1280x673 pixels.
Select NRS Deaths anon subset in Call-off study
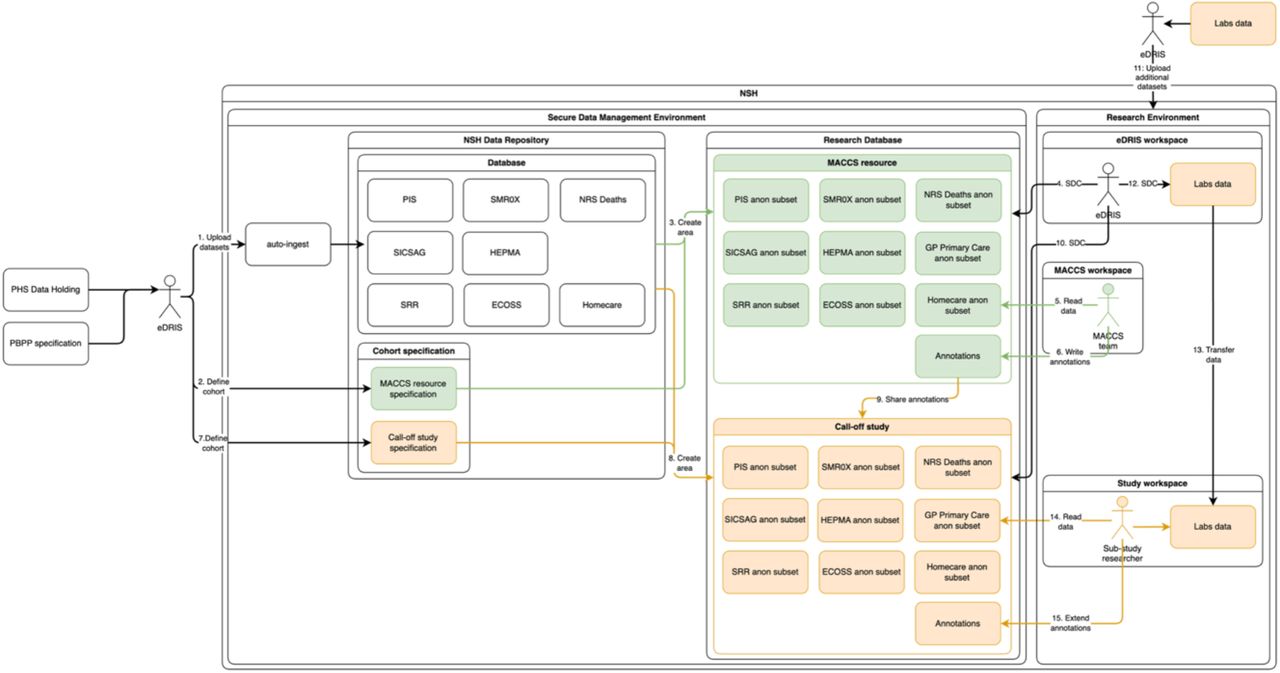coord(957,467)
